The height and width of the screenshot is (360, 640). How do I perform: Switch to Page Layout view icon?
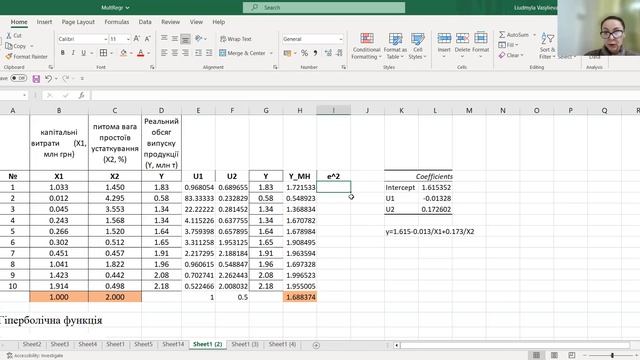554,355
